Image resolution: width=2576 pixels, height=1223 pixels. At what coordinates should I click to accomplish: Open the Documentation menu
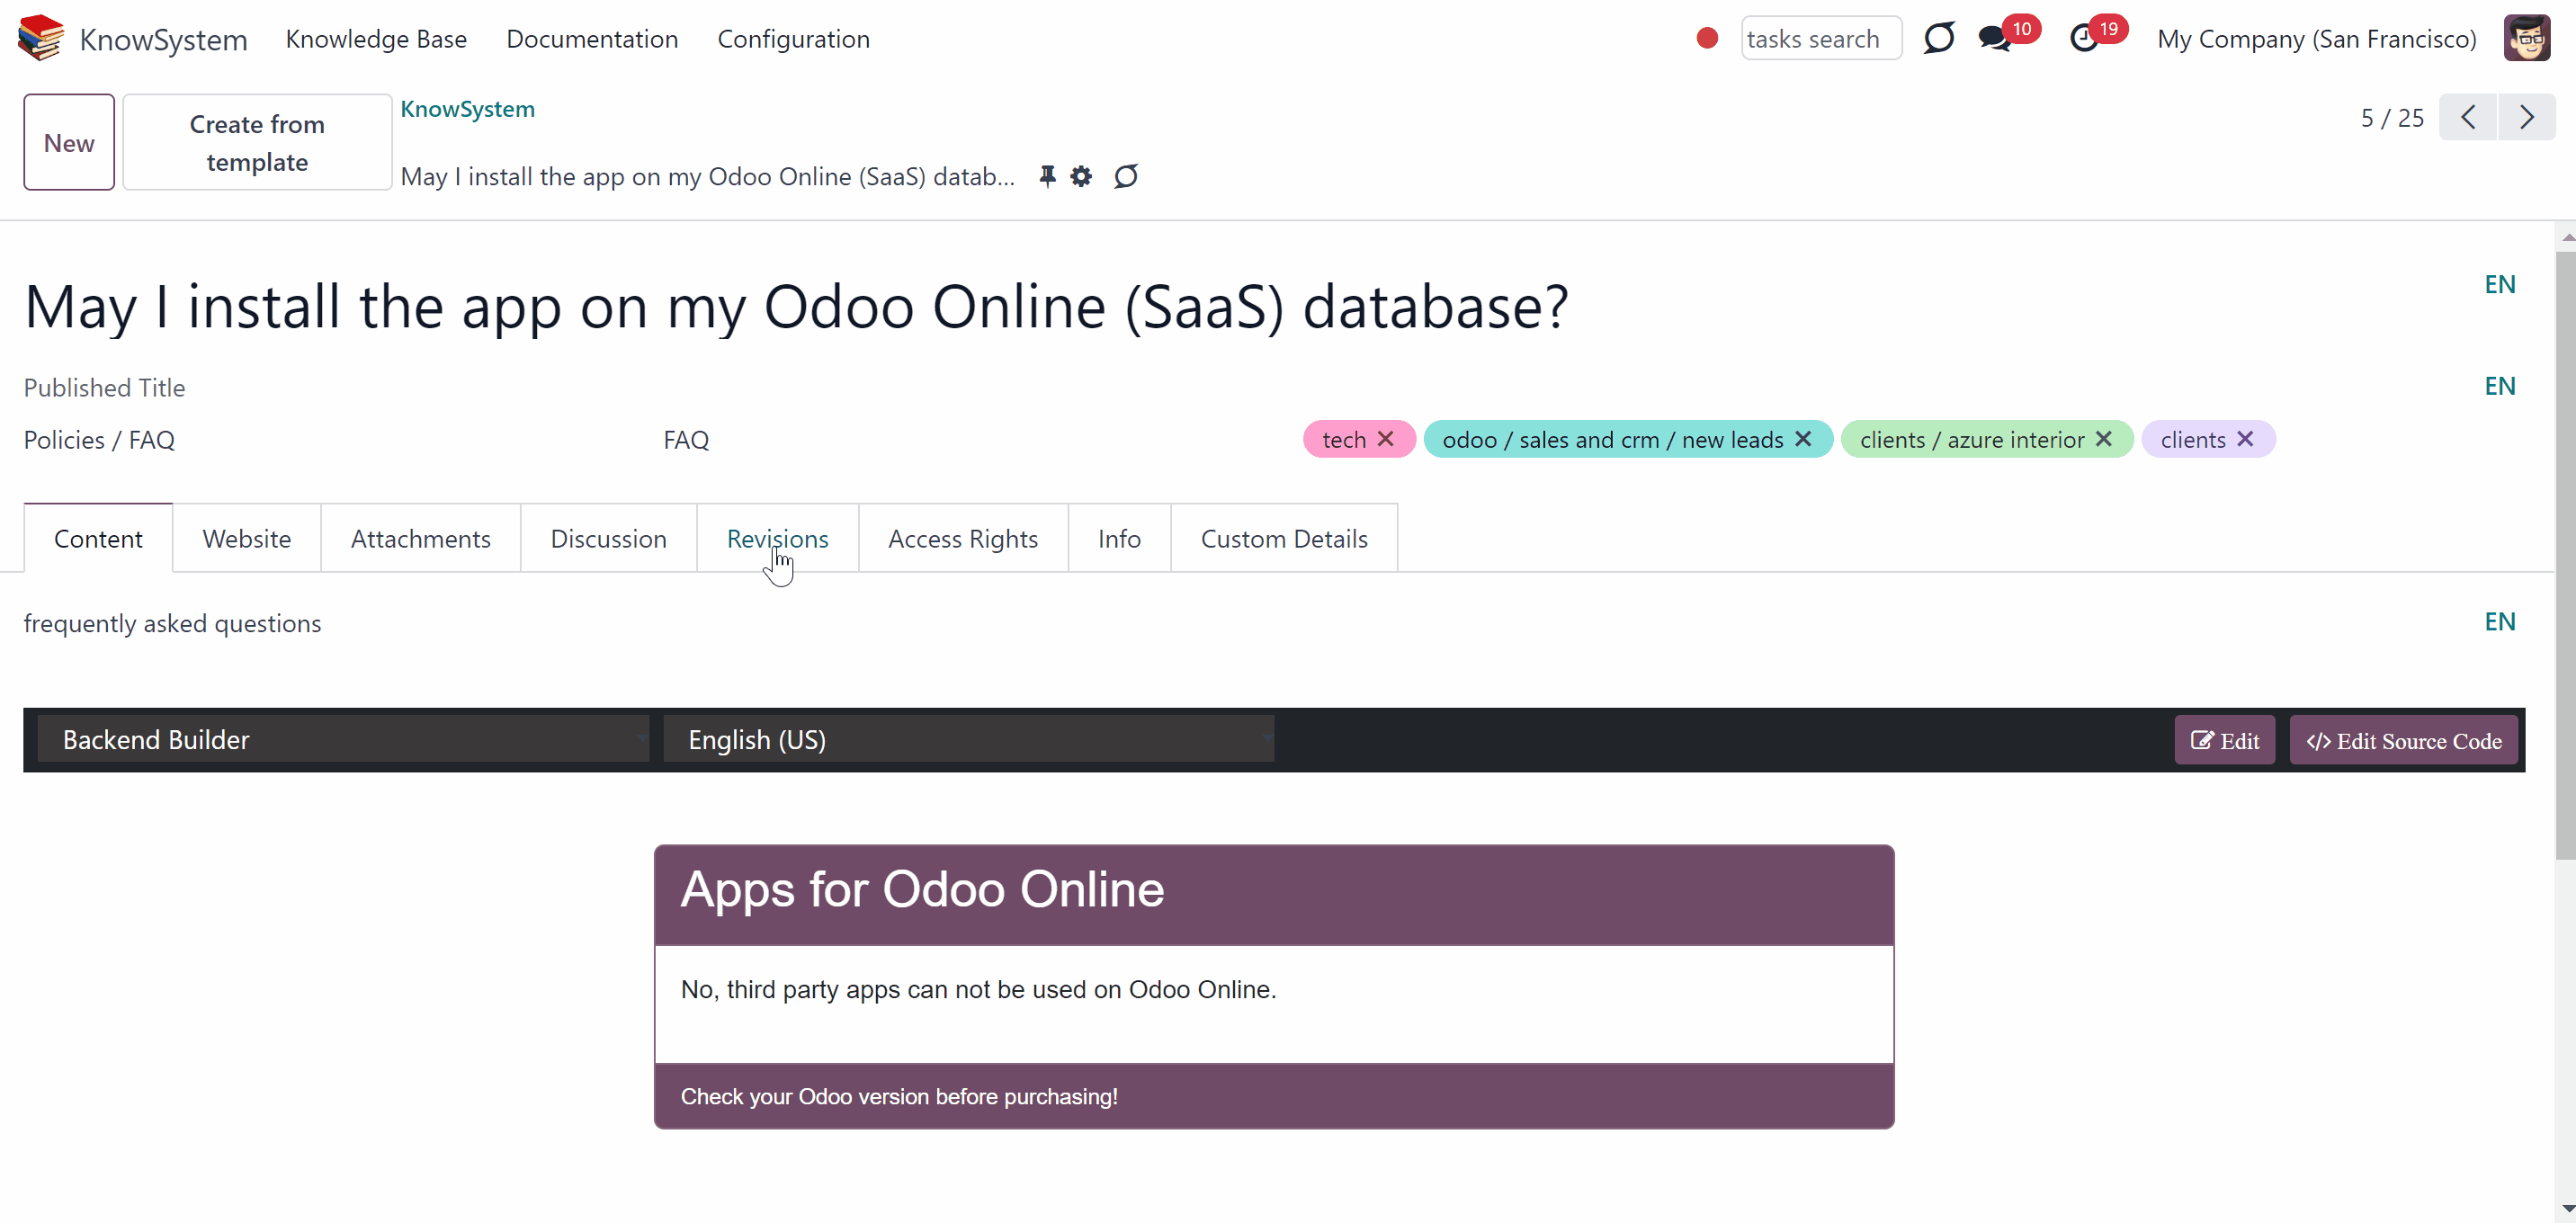592,39
